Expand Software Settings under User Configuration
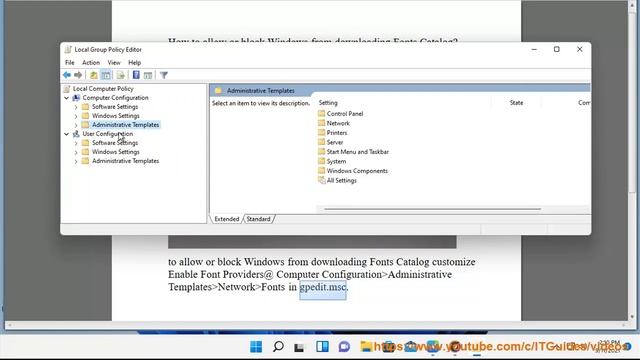This screenshot has height=360, width=640. [76, 143]
